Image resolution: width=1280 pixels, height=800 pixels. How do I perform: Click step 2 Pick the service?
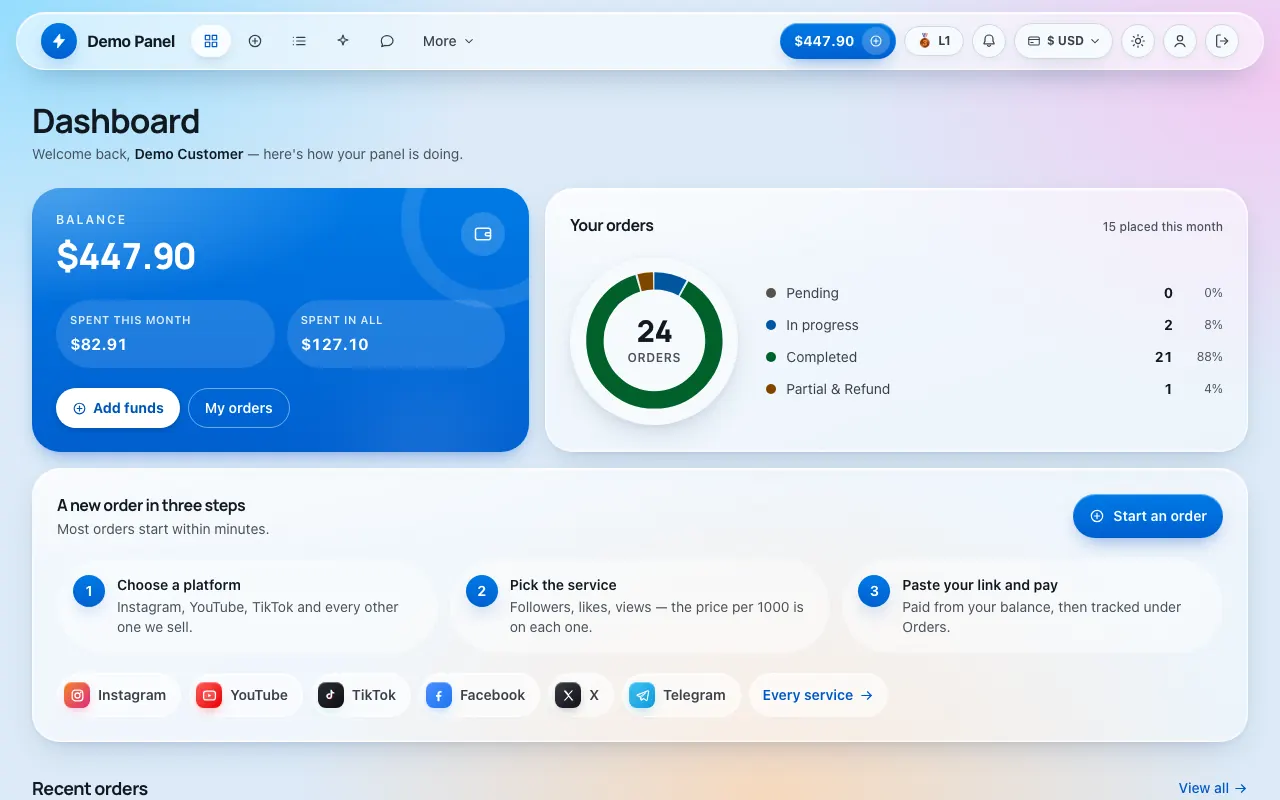click(x=639, y=606)
